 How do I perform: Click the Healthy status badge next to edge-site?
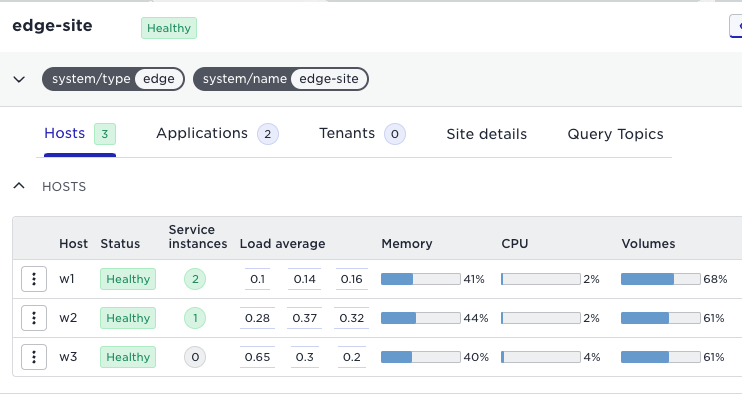169,28
